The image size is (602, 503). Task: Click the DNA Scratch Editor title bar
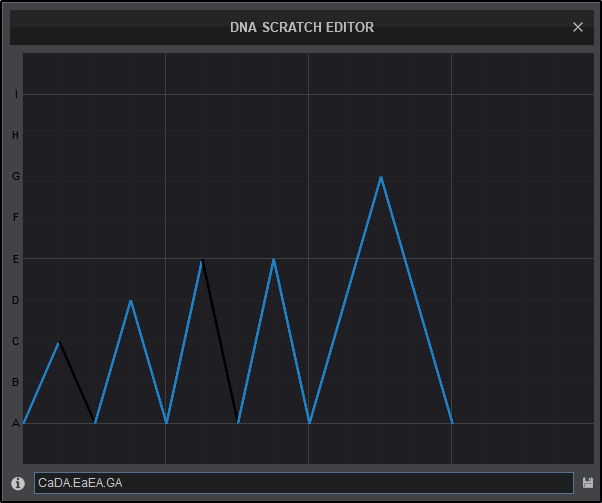pyautogui.click(x=301, y=27)
